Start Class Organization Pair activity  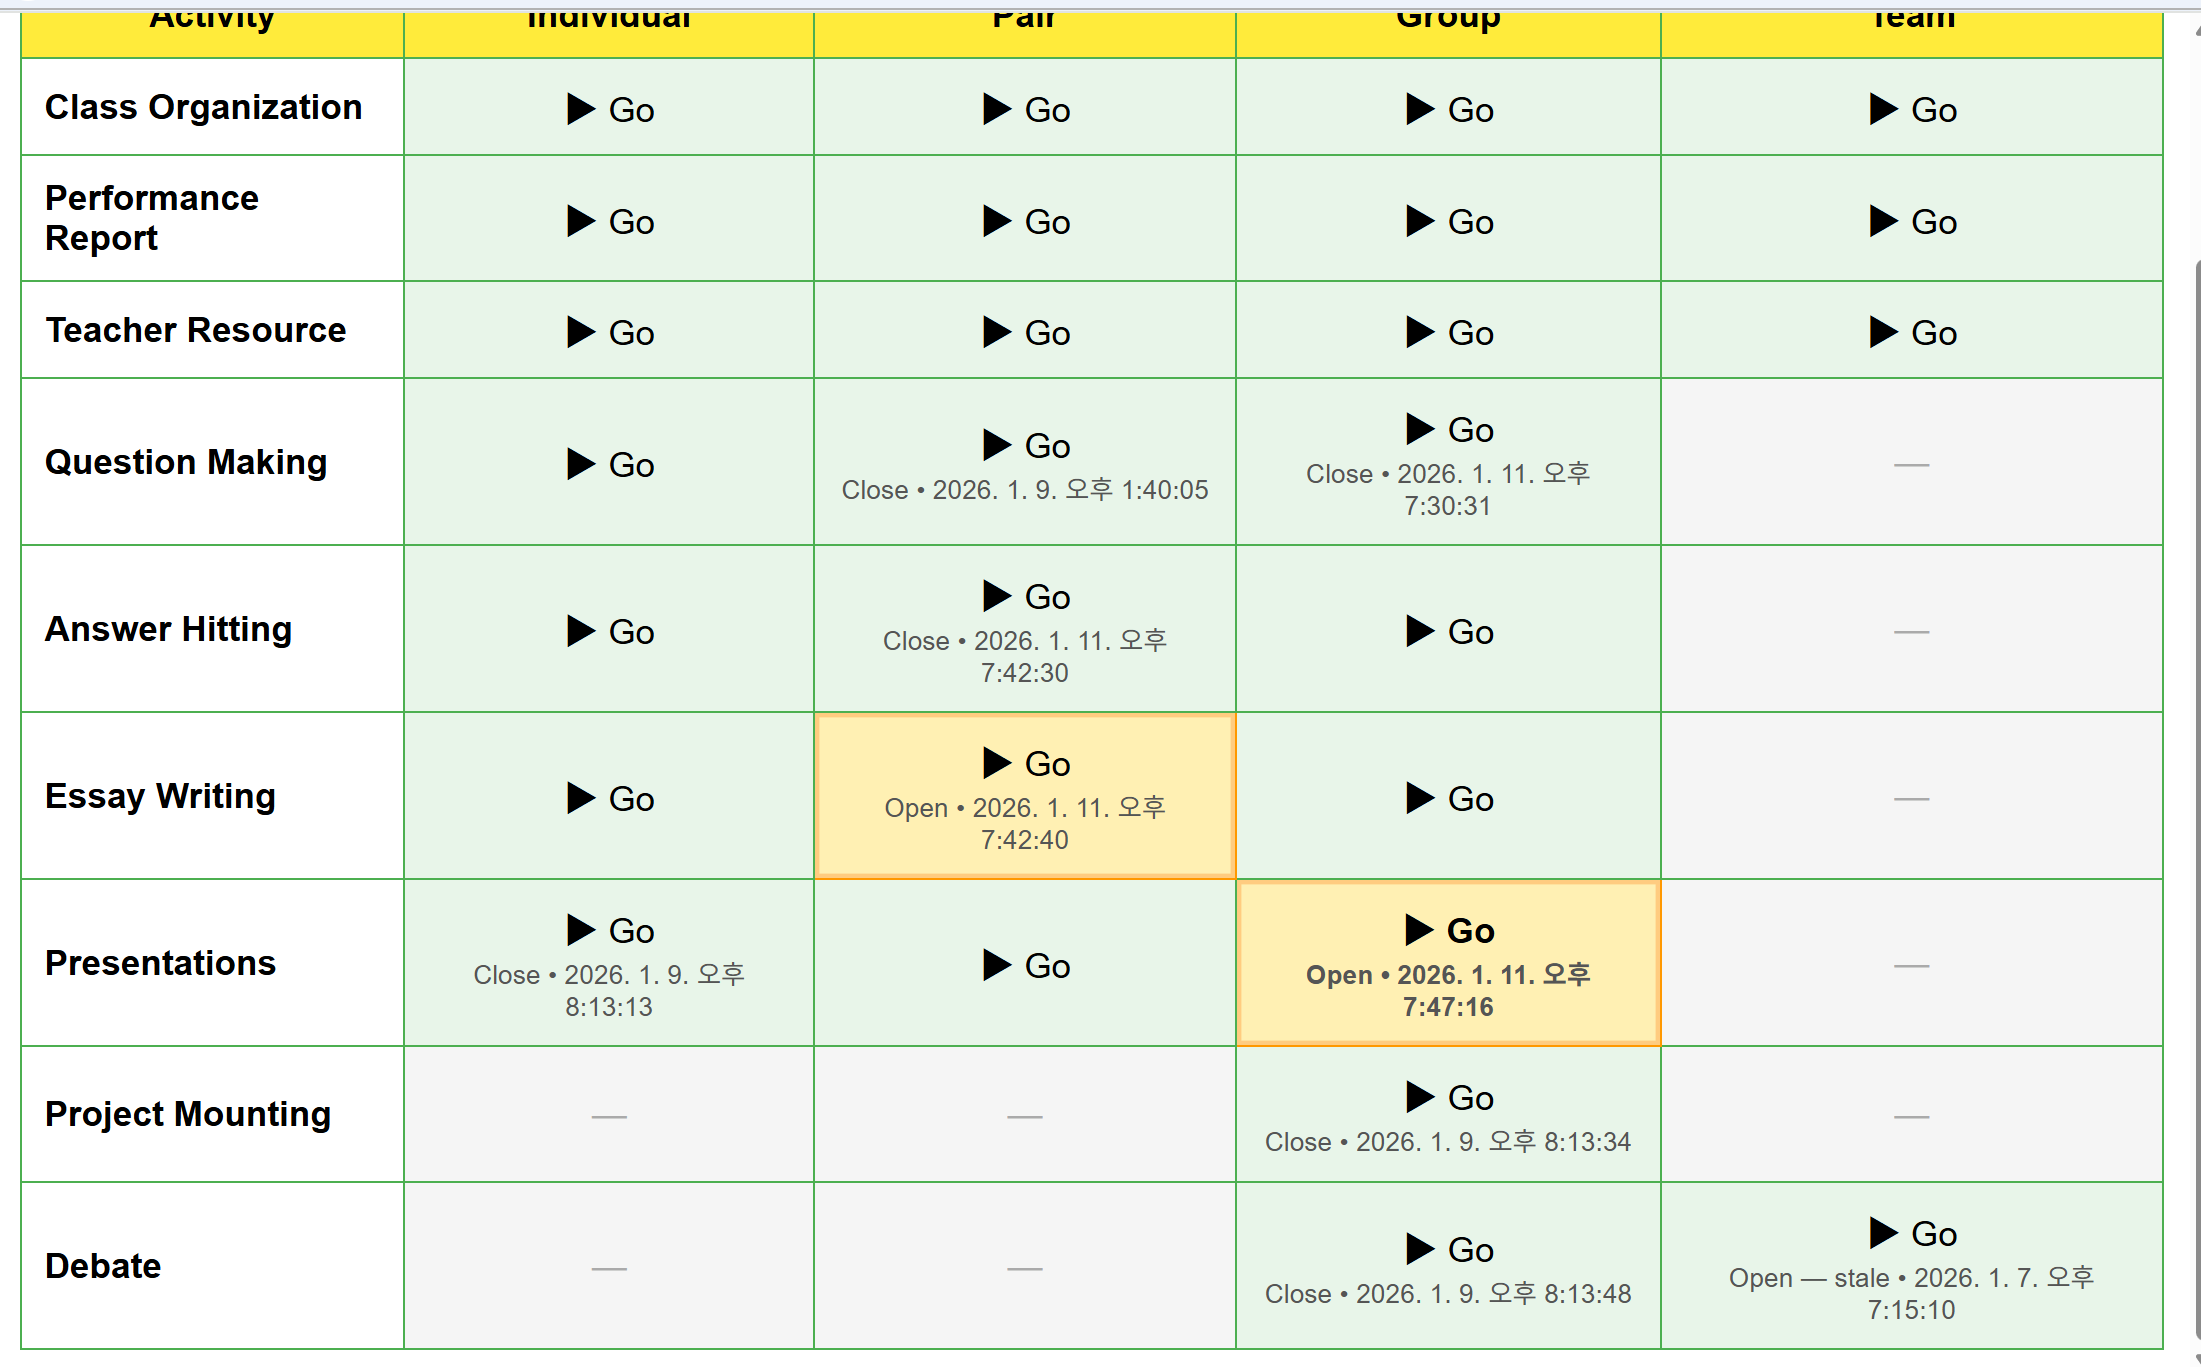1026,109
